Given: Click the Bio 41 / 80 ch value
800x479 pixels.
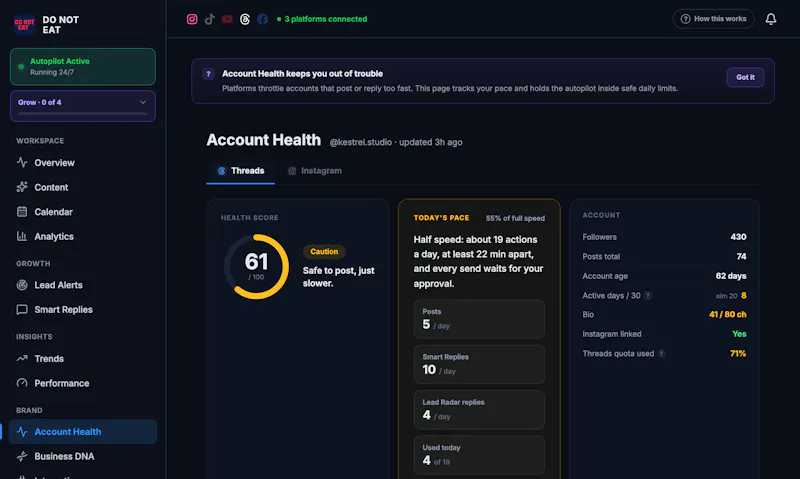Looking at the screenshot, I should [728, 315].
